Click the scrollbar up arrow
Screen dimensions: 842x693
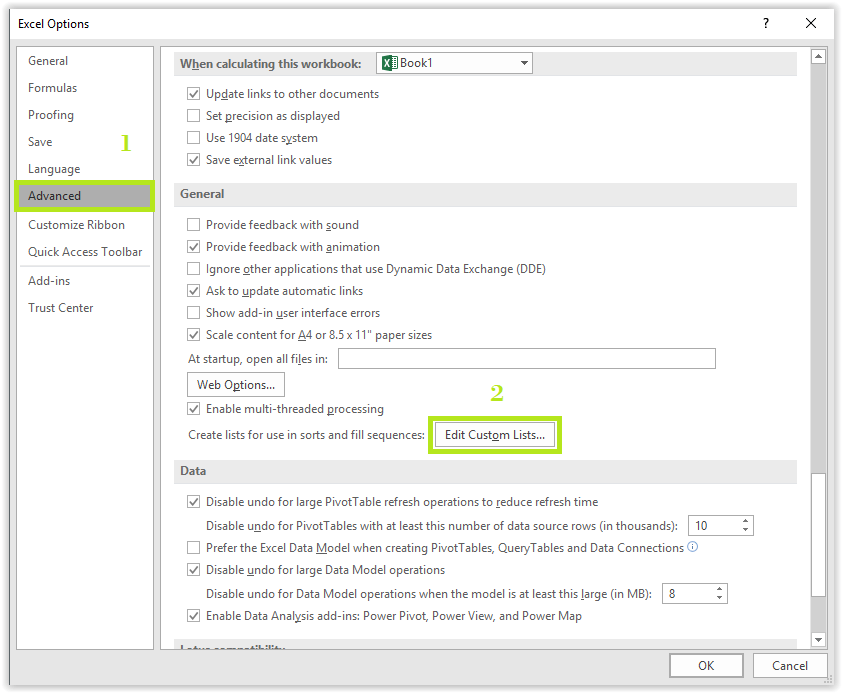tap(818, 56)
